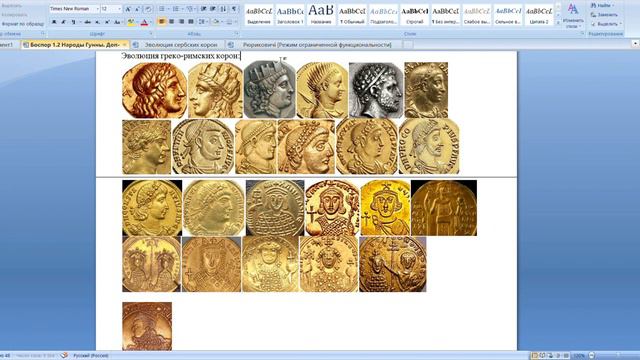The image size is (640, 360).
Task: Close the Боспор 1.2 document tab
Action: pos(125,45)
